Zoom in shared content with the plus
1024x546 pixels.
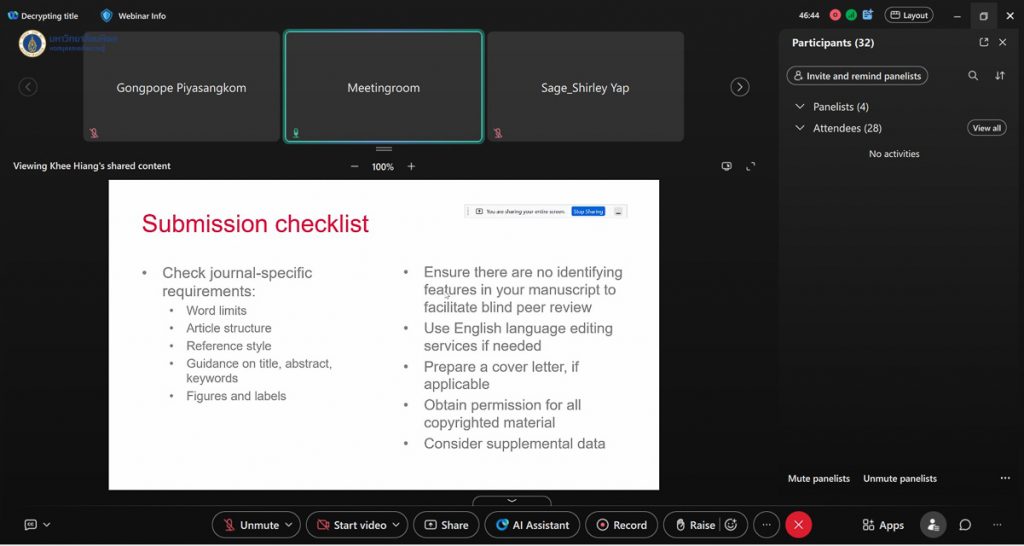pyautogui.click(x=411, y=167)
